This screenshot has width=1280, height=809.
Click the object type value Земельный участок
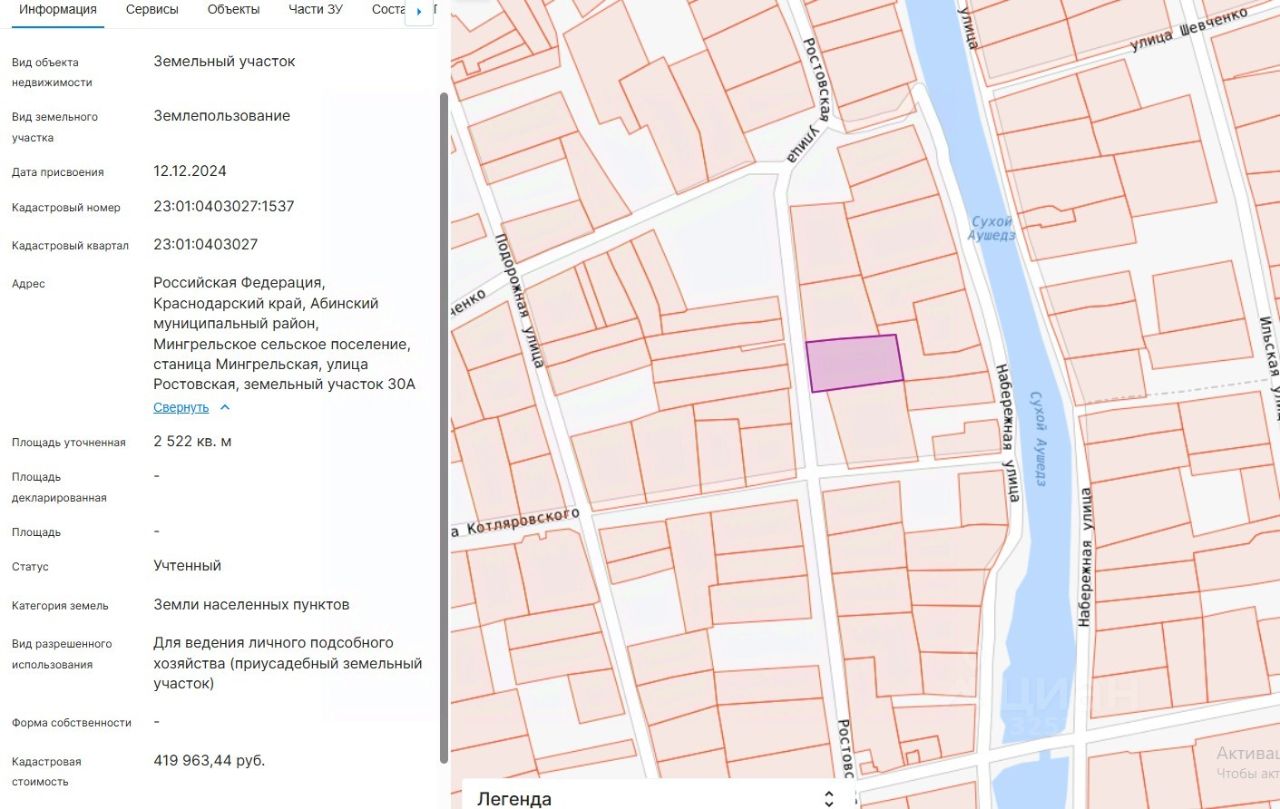(224, 61)
